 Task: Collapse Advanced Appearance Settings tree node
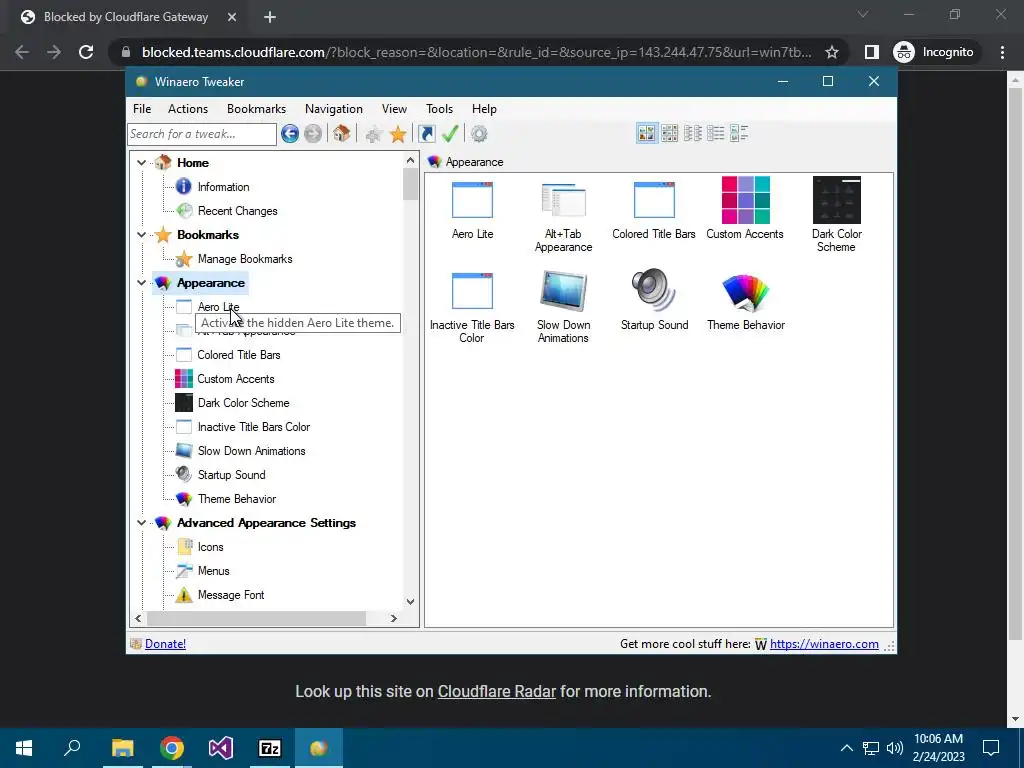(x=142, y=522)
